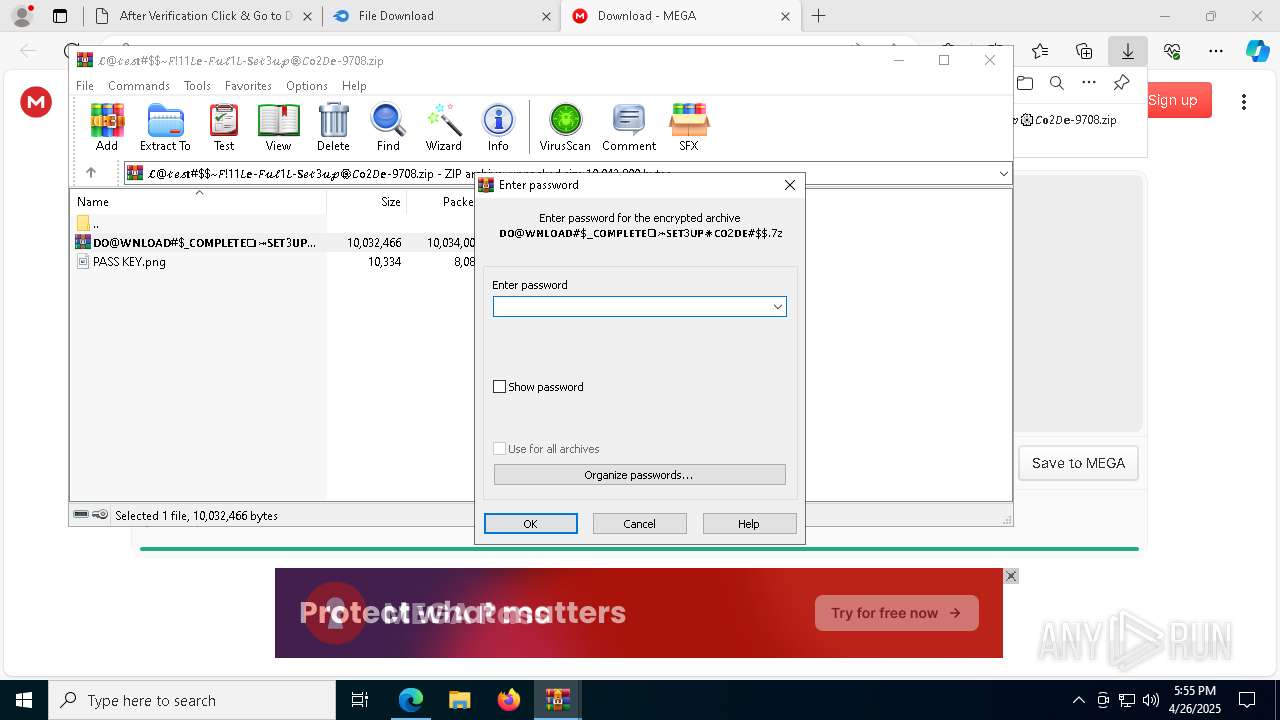Toggle the Show password checkbox
The height and width of the screenshot is (720, 1280).
point(500,387)
